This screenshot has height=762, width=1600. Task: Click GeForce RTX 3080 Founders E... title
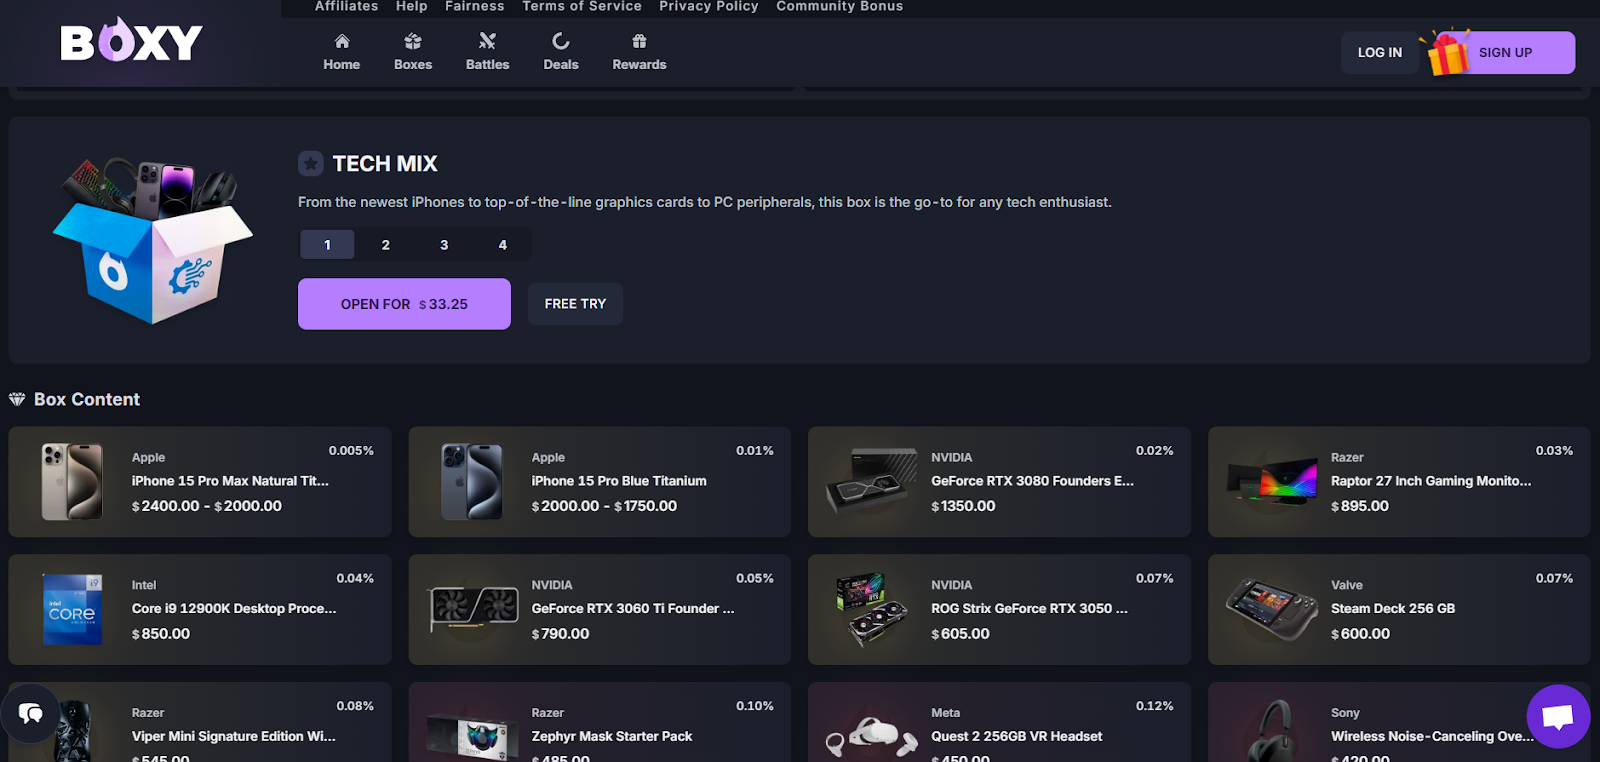pyautogui.click(x=1032, y=481)
